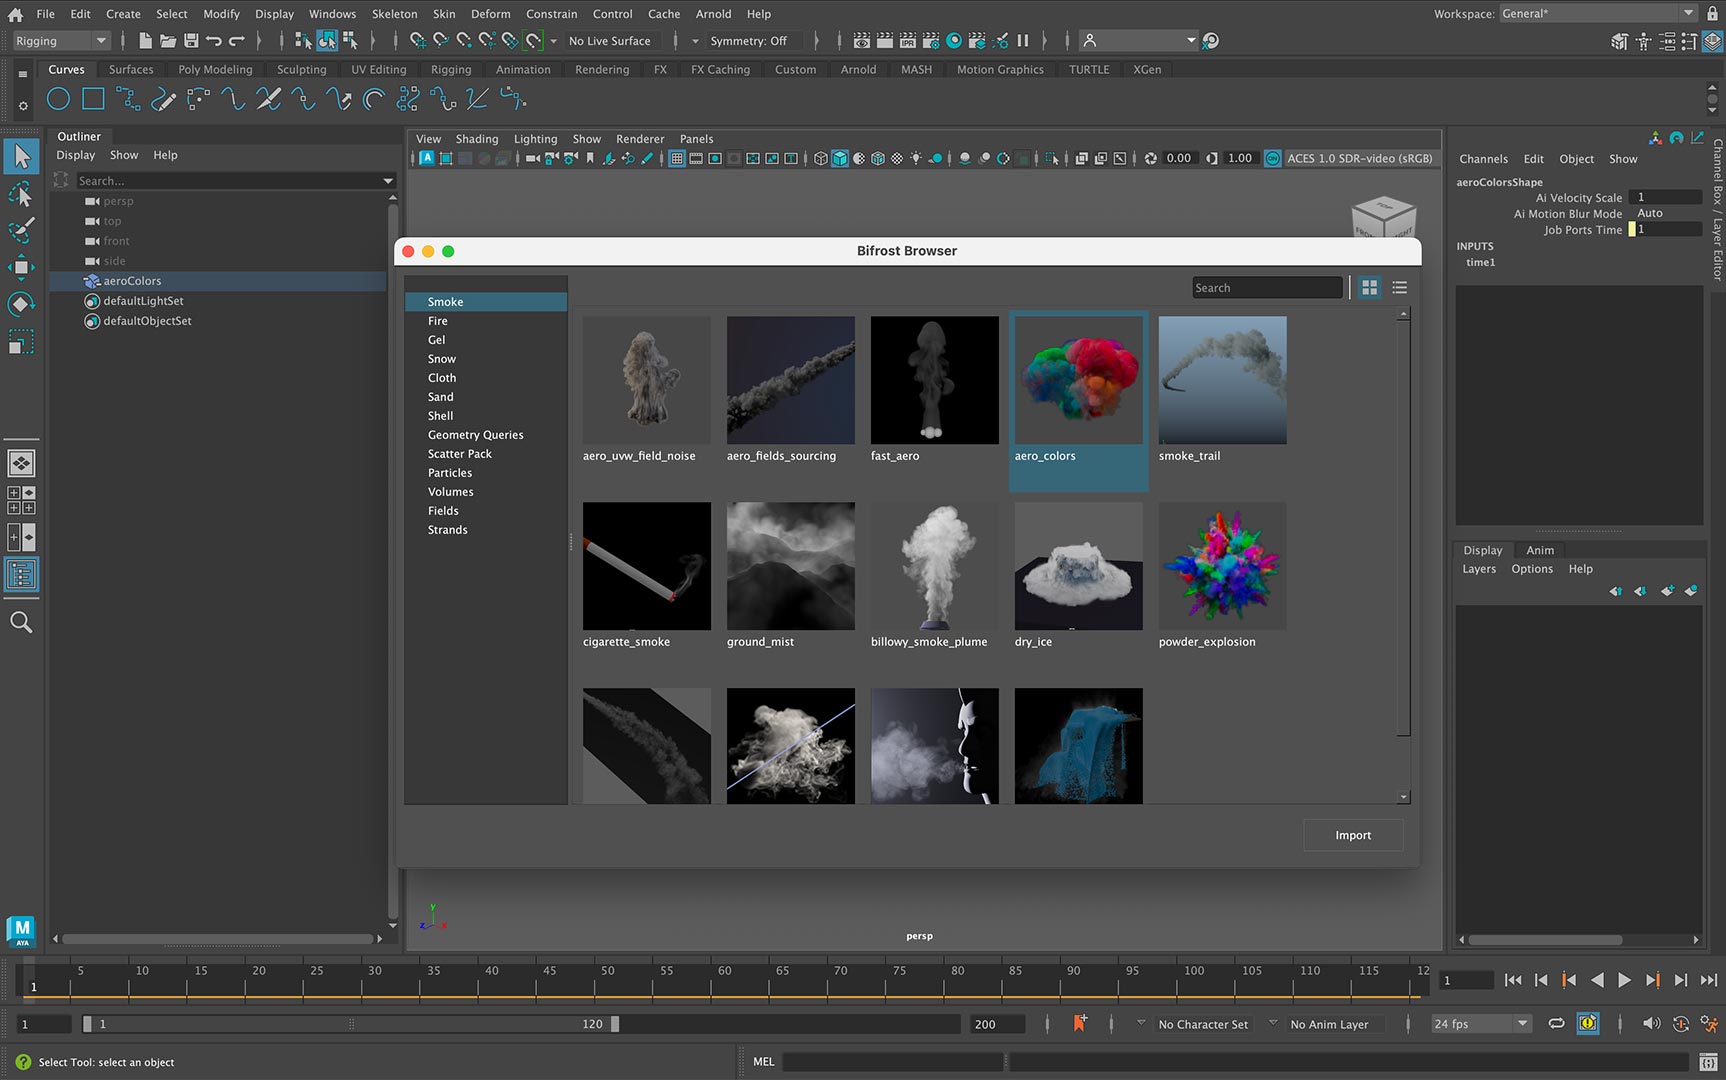Click the time range slider bar
Screen dimensions: 1726x1080
click(350, 1024)
